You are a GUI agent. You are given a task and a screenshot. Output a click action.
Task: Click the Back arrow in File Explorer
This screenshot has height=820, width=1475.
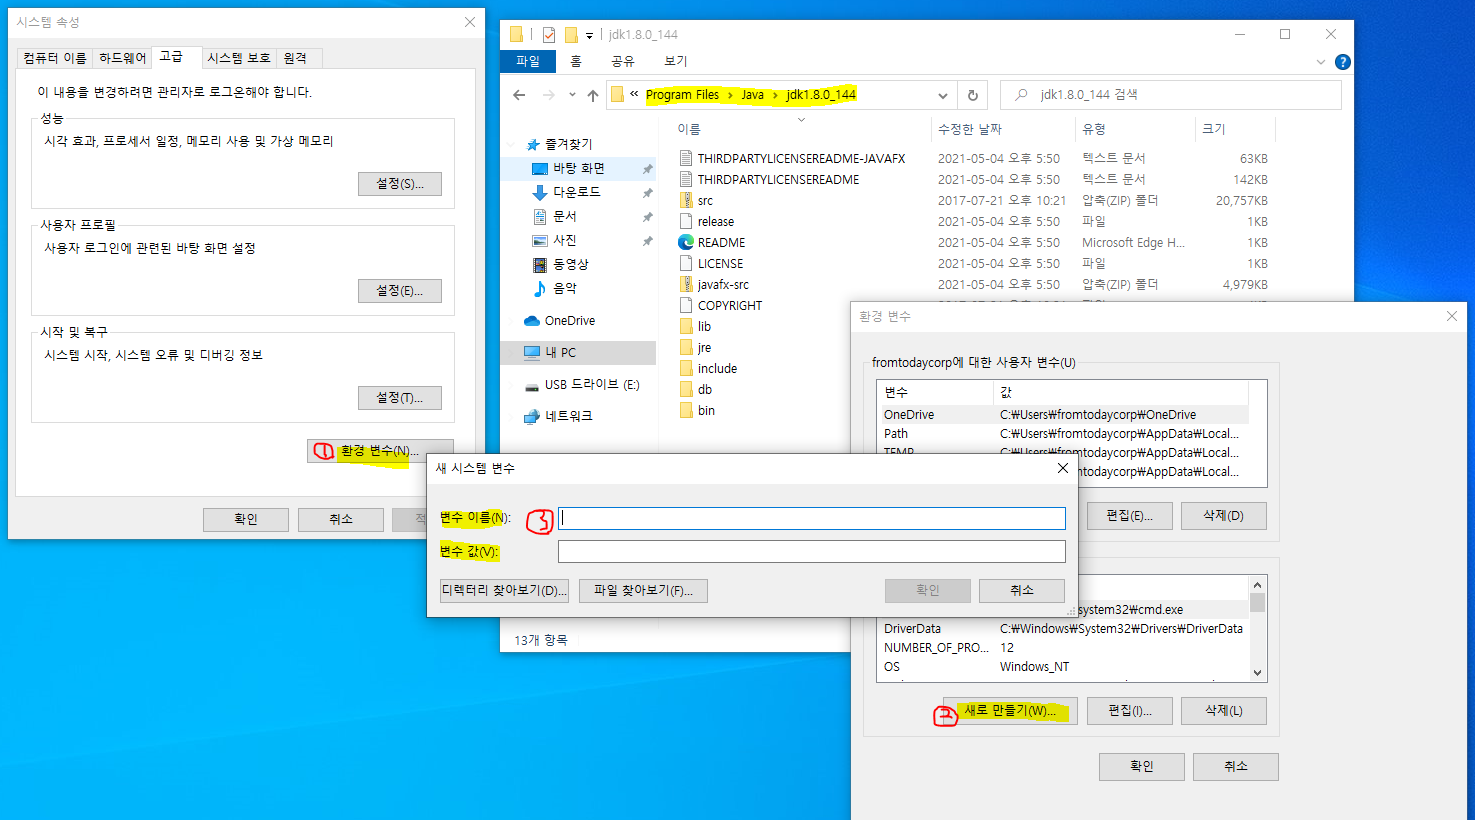(x=518, y=95)
